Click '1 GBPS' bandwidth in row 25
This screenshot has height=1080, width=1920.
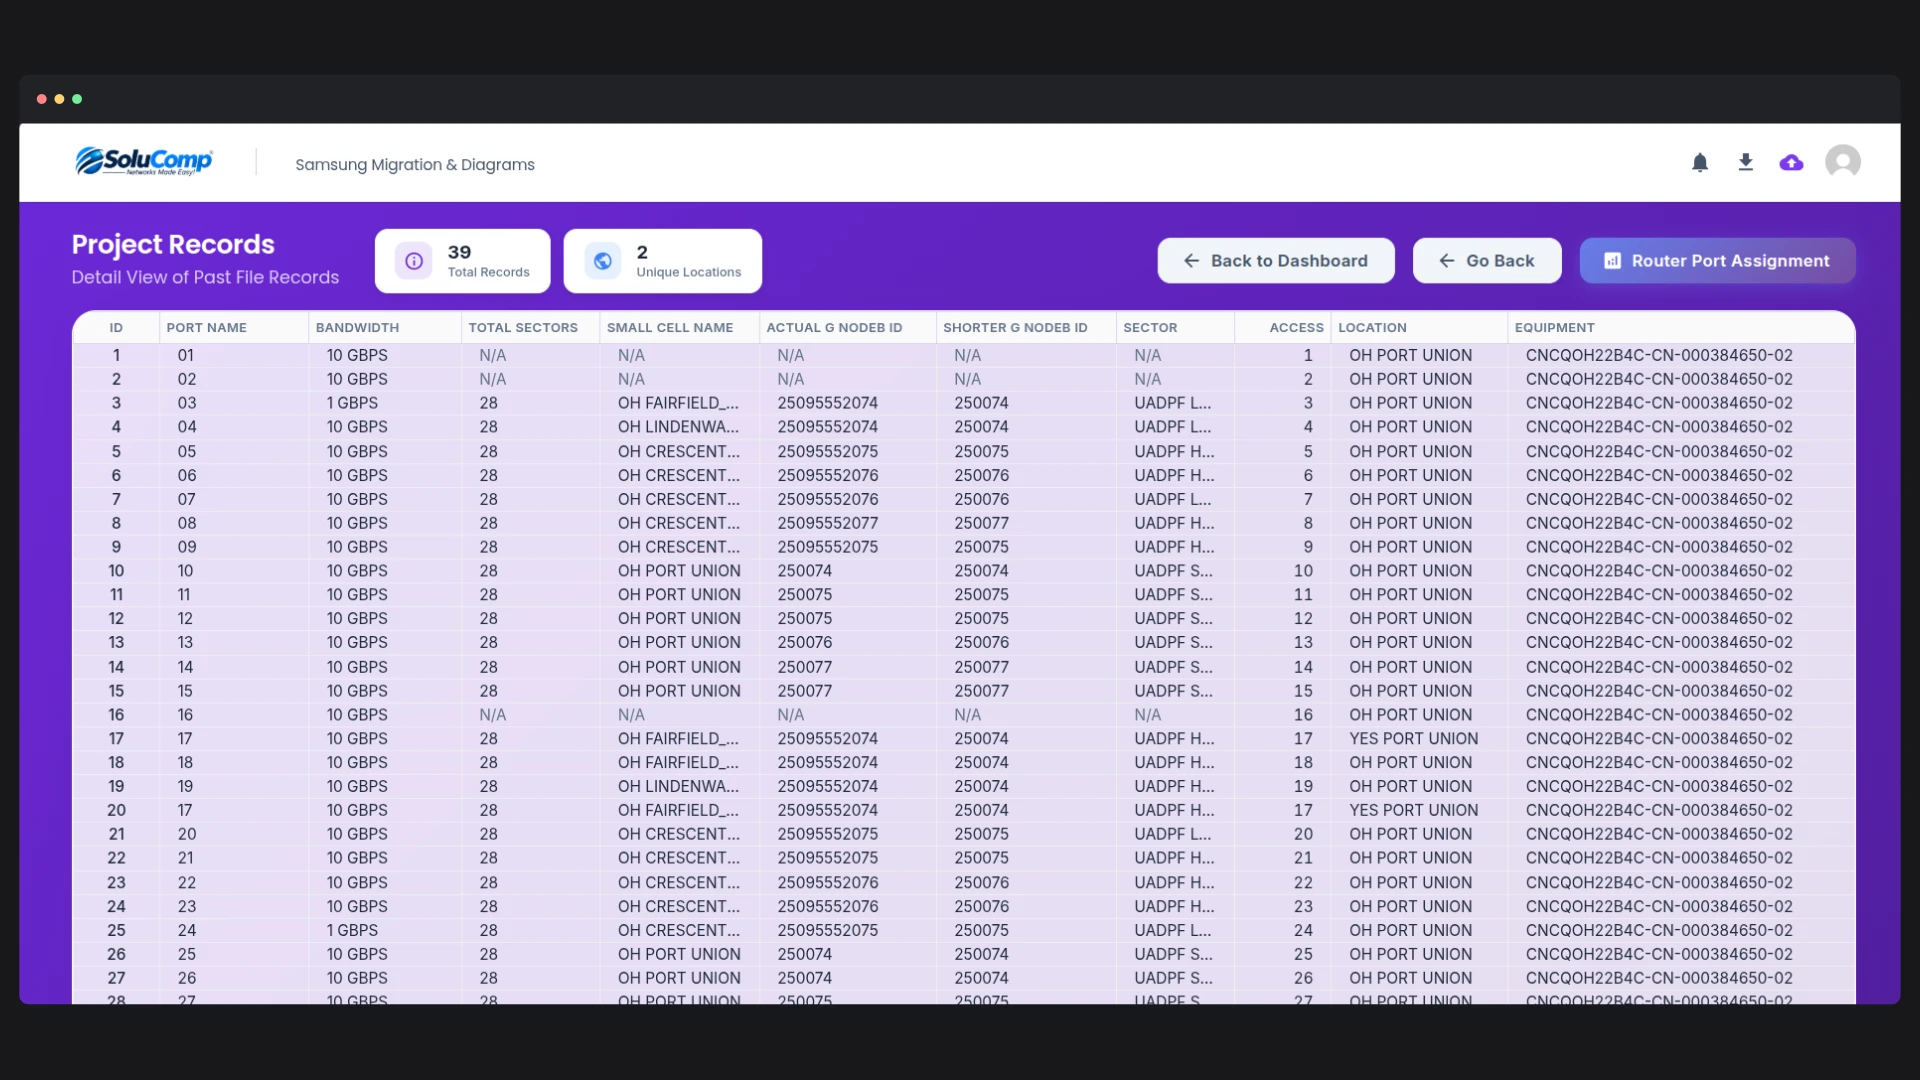pos(352,931)
